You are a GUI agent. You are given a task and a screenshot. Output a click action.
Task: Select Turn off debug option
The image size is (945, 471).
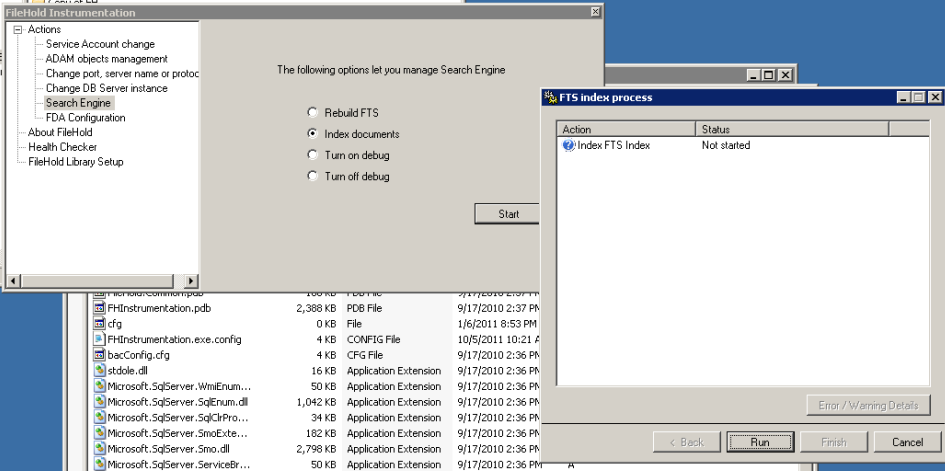[x=312, y=176]
